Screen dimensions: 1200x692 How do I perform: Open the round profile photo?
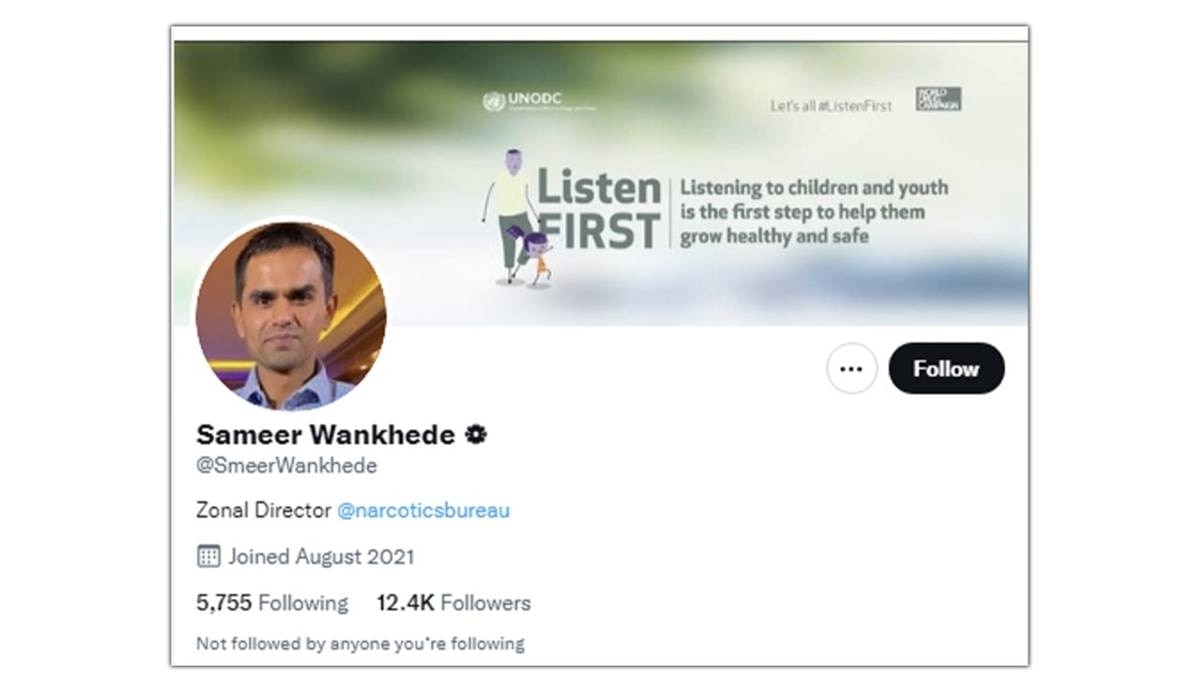click(x=291, y=316)
